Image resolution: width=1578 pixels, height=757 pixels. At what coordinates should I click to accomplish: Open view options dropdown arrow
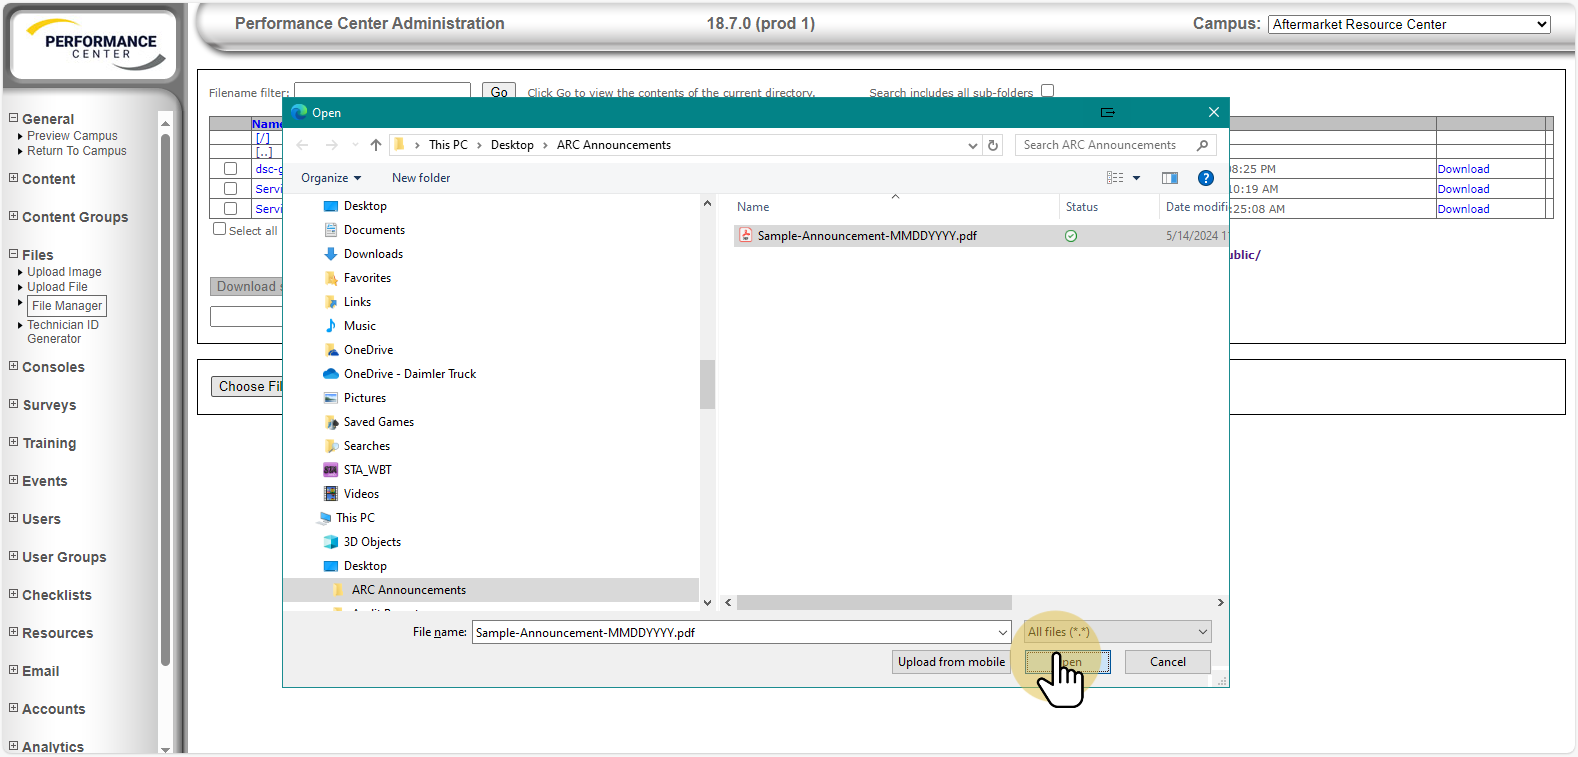[1136, 178]
